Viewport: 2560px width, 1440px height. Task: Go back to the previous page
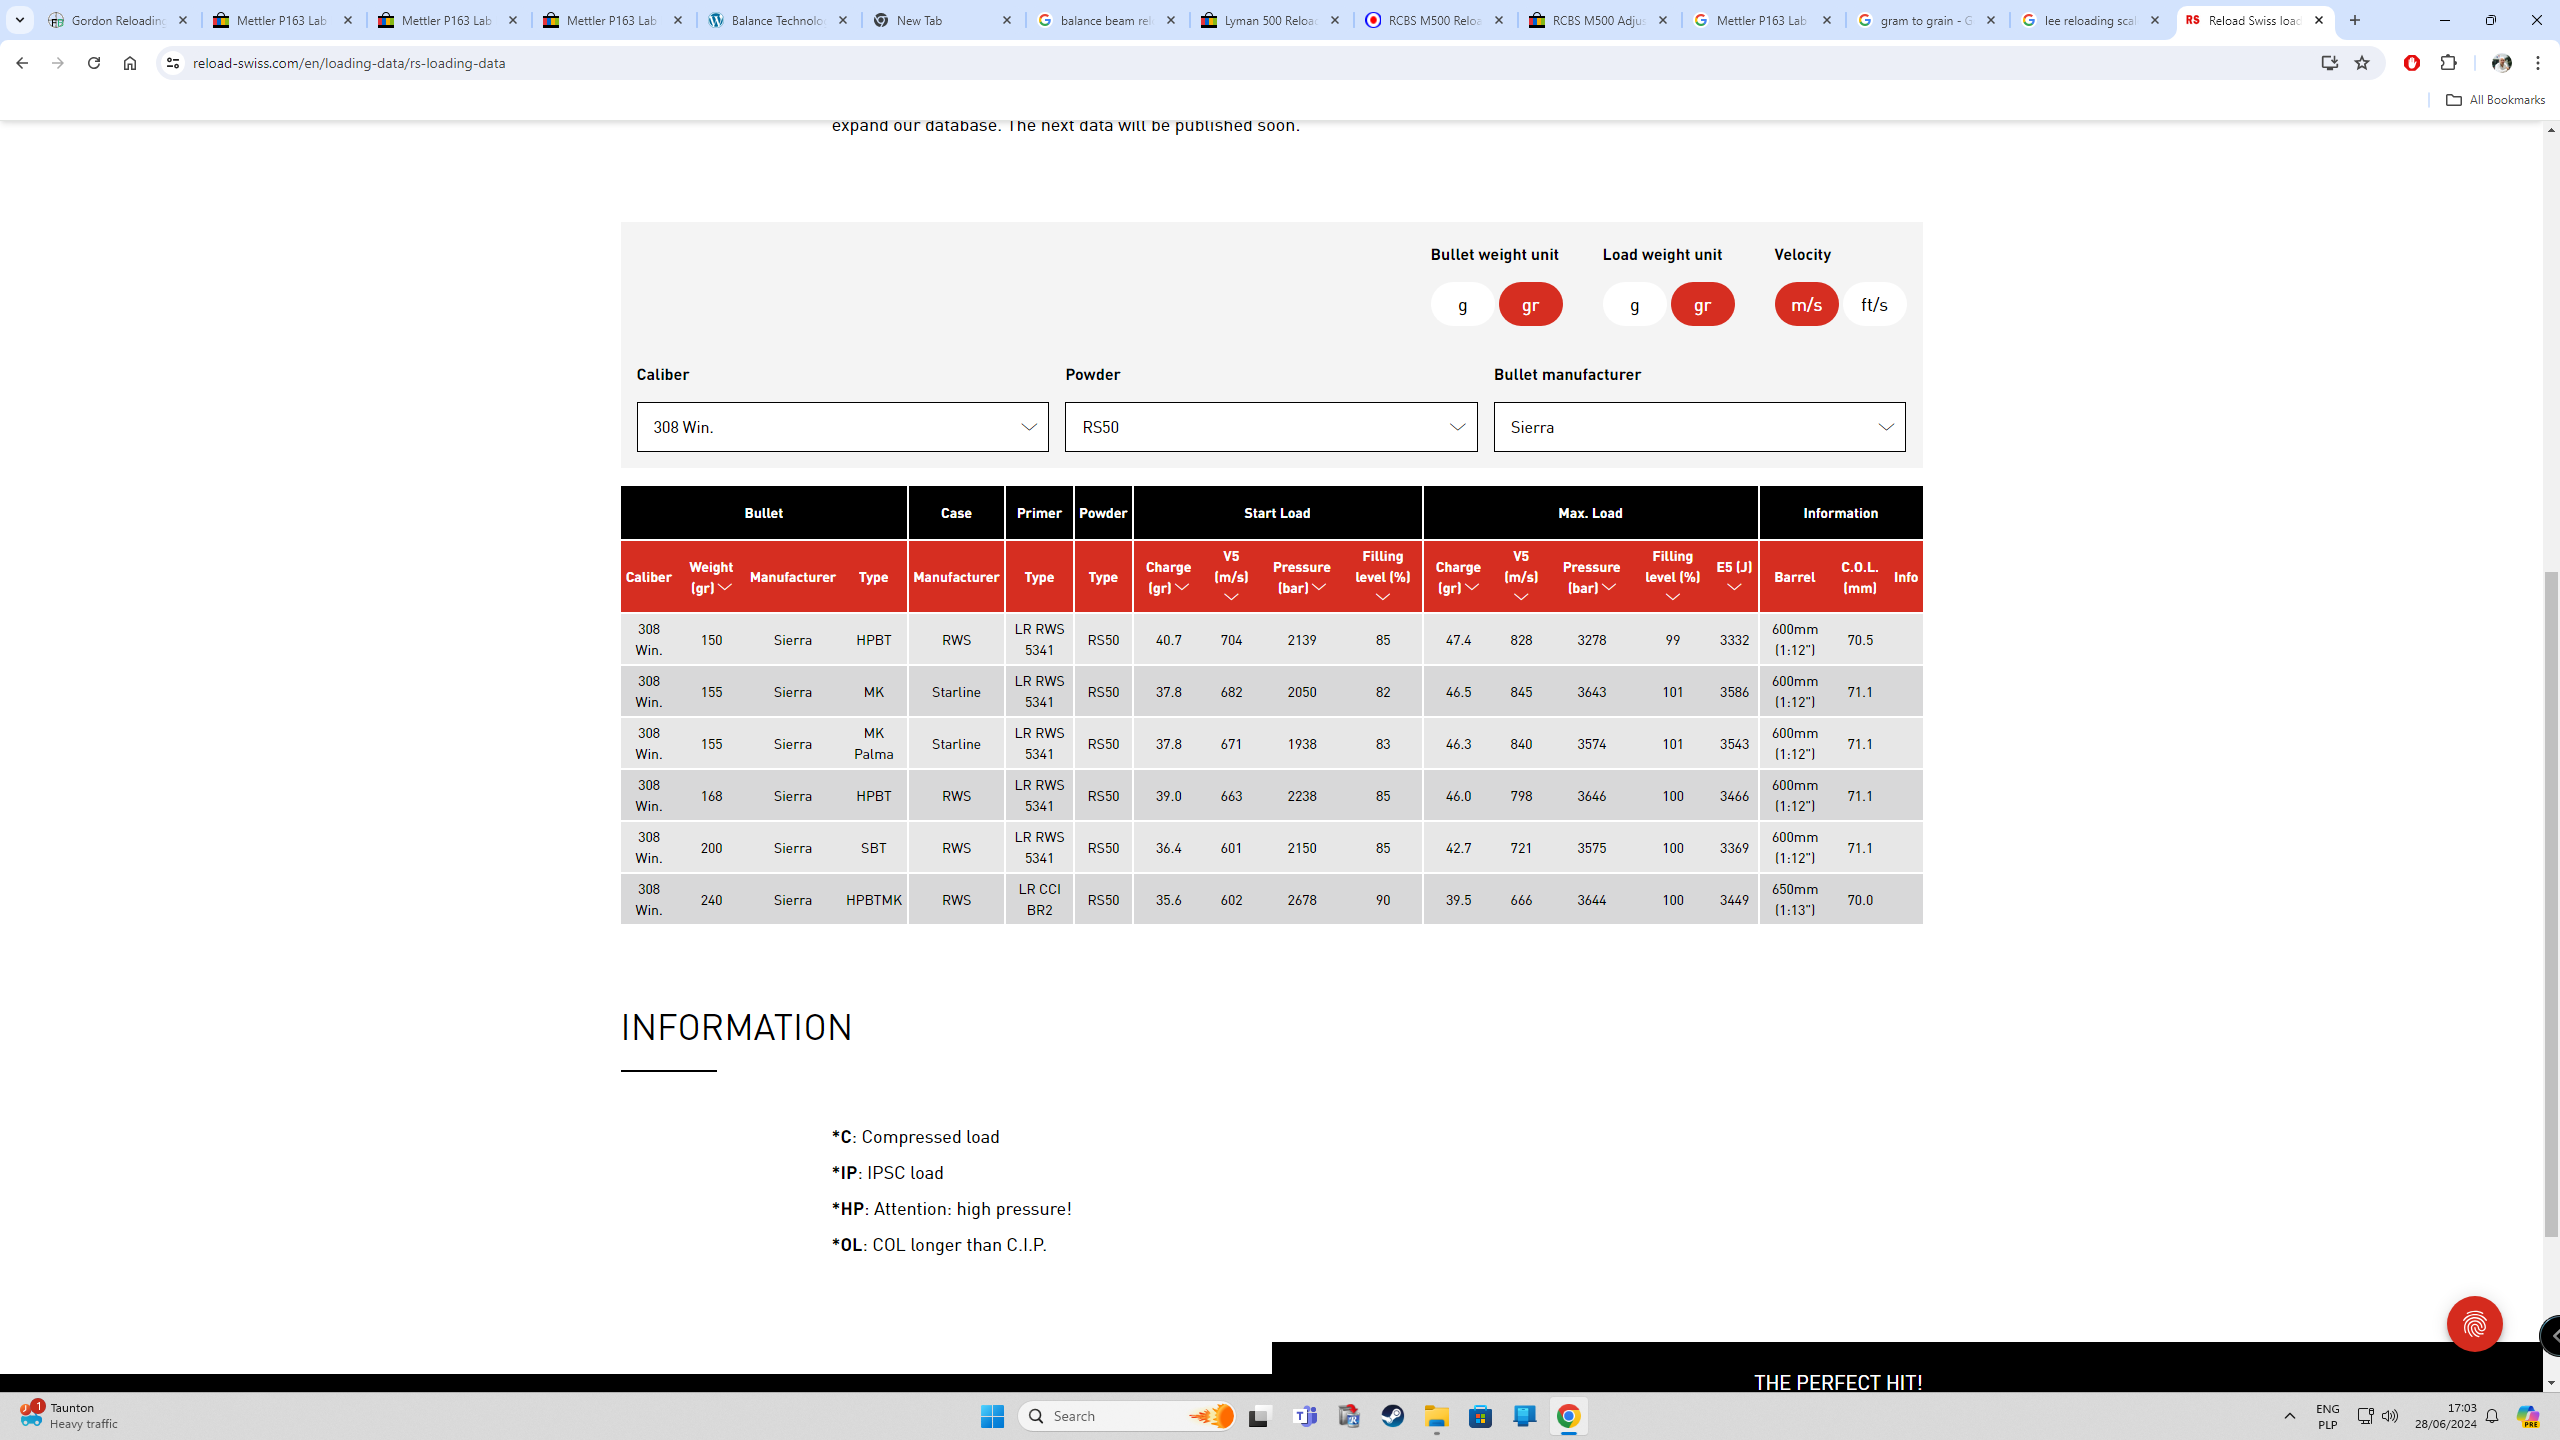[21, 63]
